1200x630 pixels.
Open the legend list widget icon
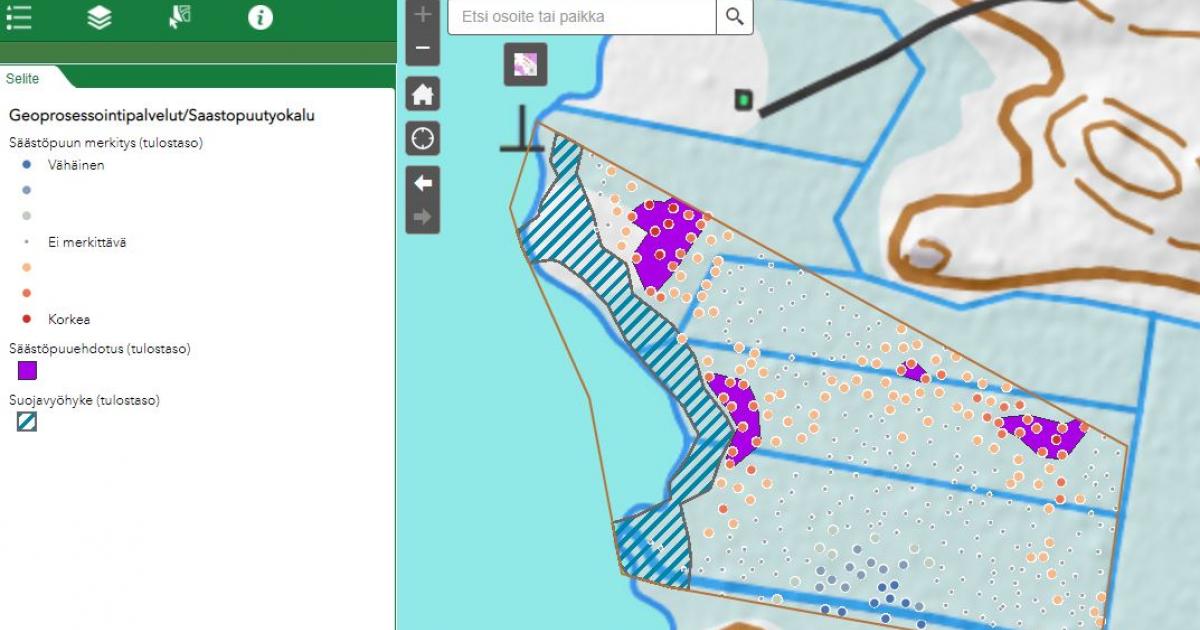coord(19,17)
